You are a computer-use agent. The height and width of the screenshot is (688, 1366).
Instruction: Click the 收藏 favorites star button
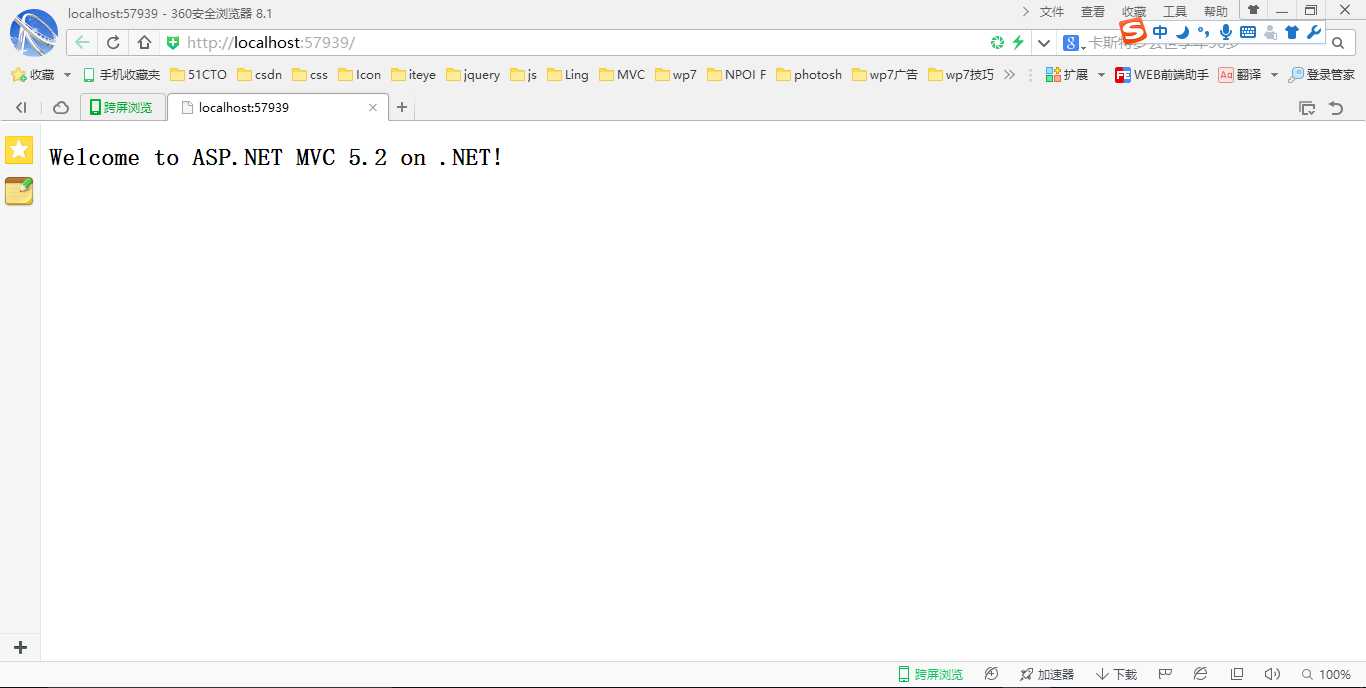(33, 74)
